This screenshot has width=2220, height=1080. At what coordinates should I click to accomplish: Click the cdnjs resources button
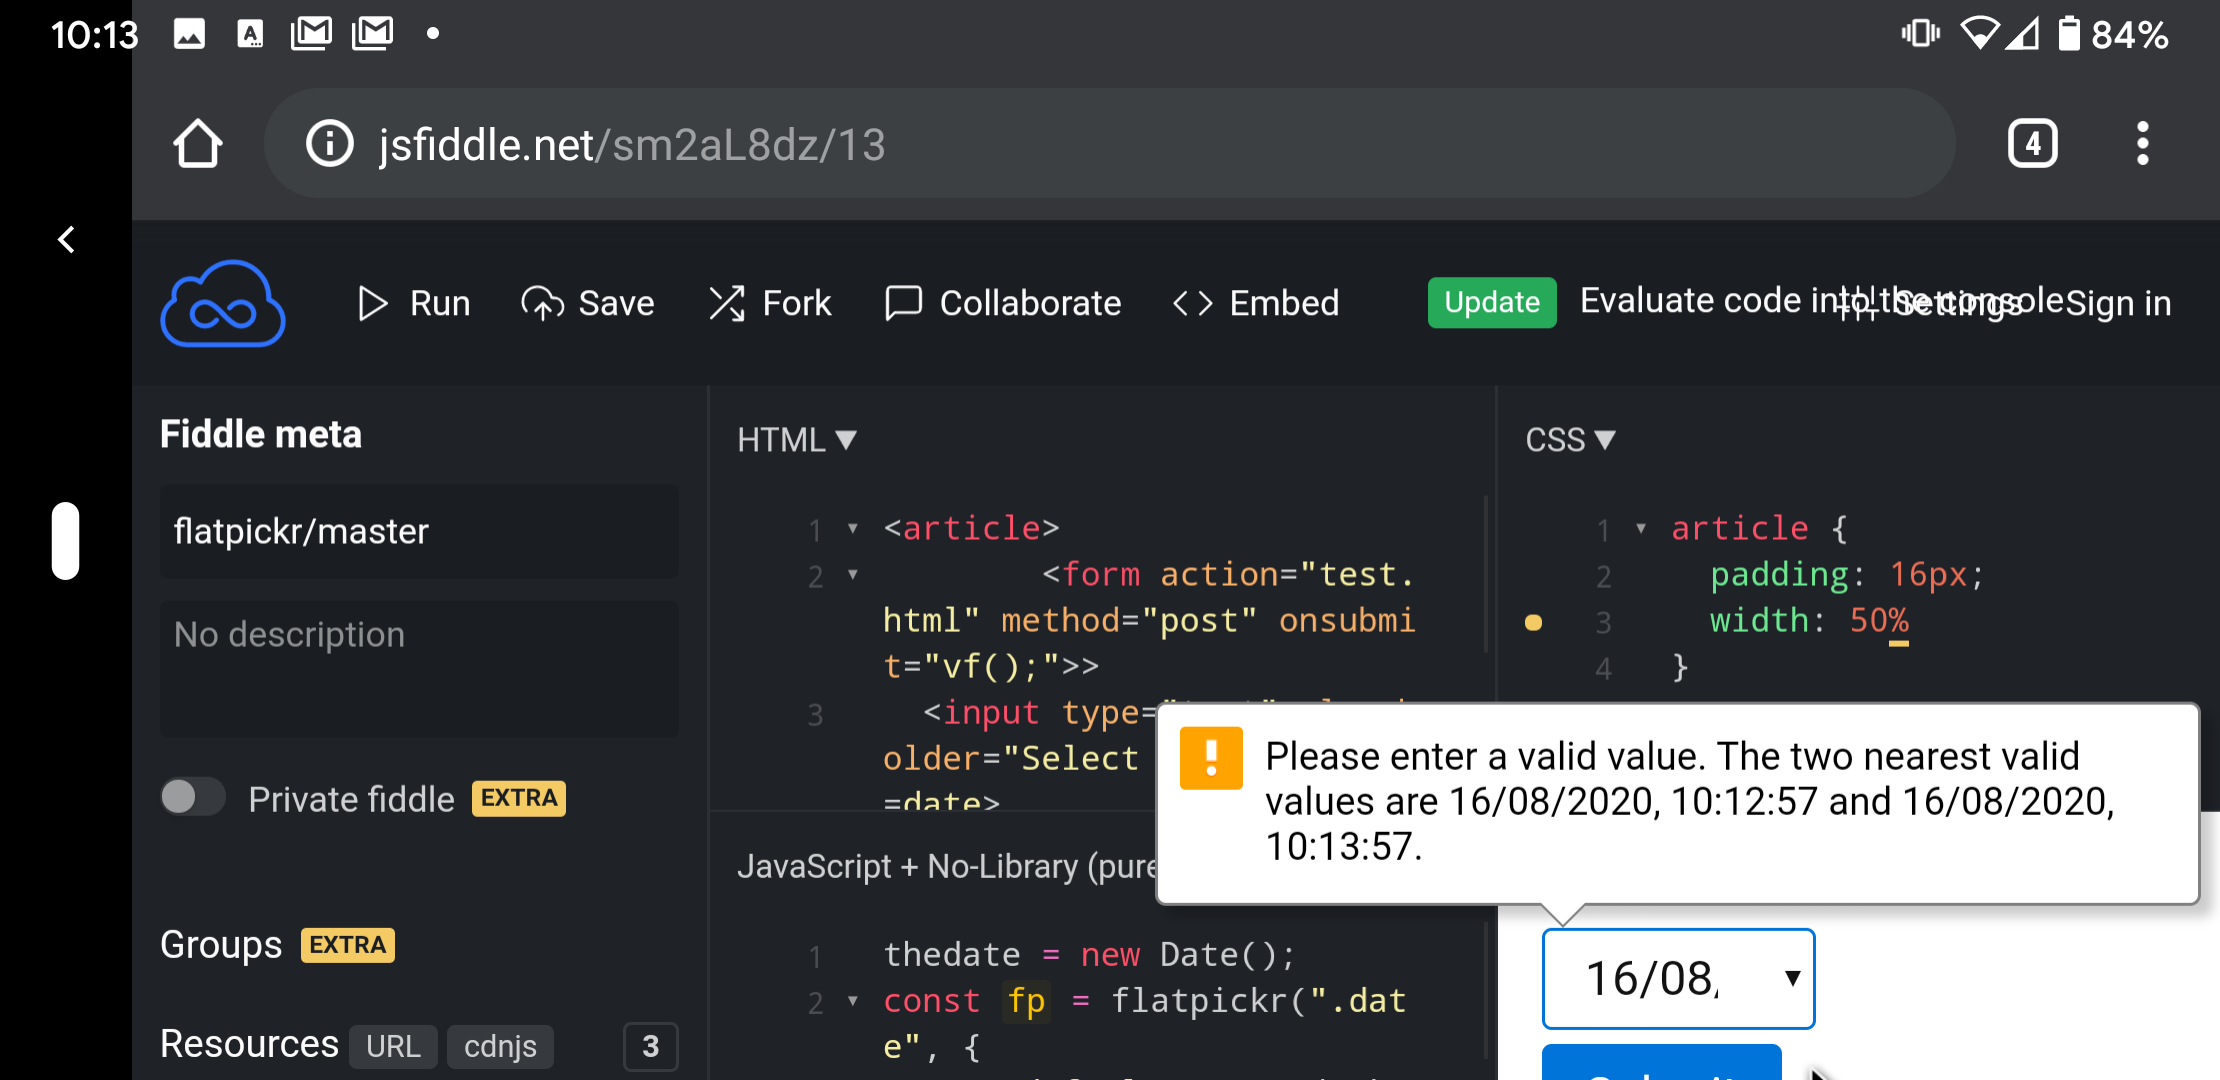(x=500, y=1046)
